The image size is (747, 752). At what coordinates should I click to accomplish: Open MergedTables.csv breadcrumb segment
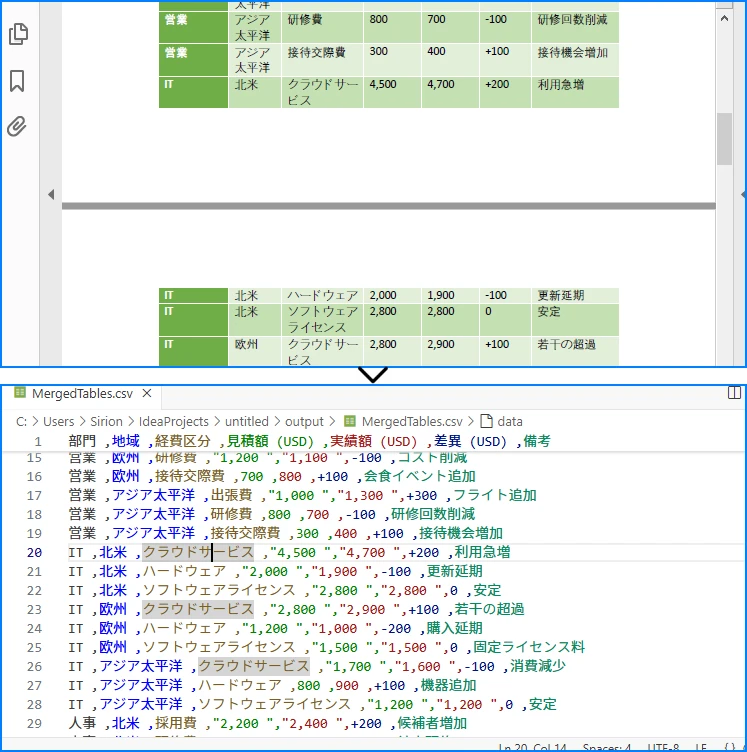[412, 422]
